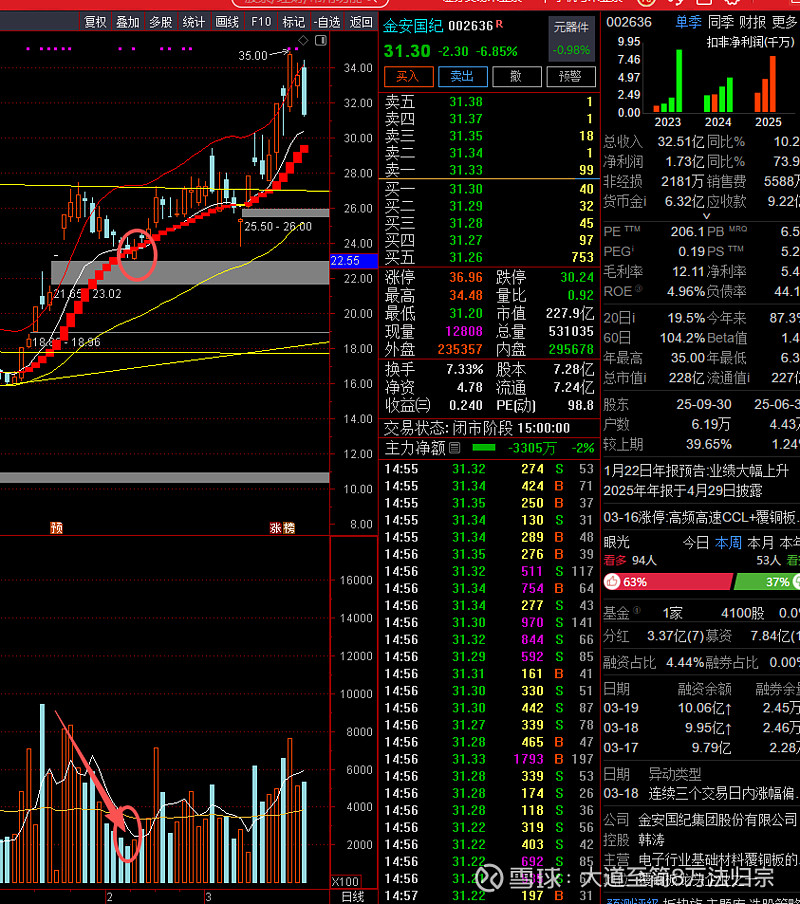This screenshot has width=800, height=904.
Task: Click the 交易状态 闭市阶段 status line
Action: 477,428
